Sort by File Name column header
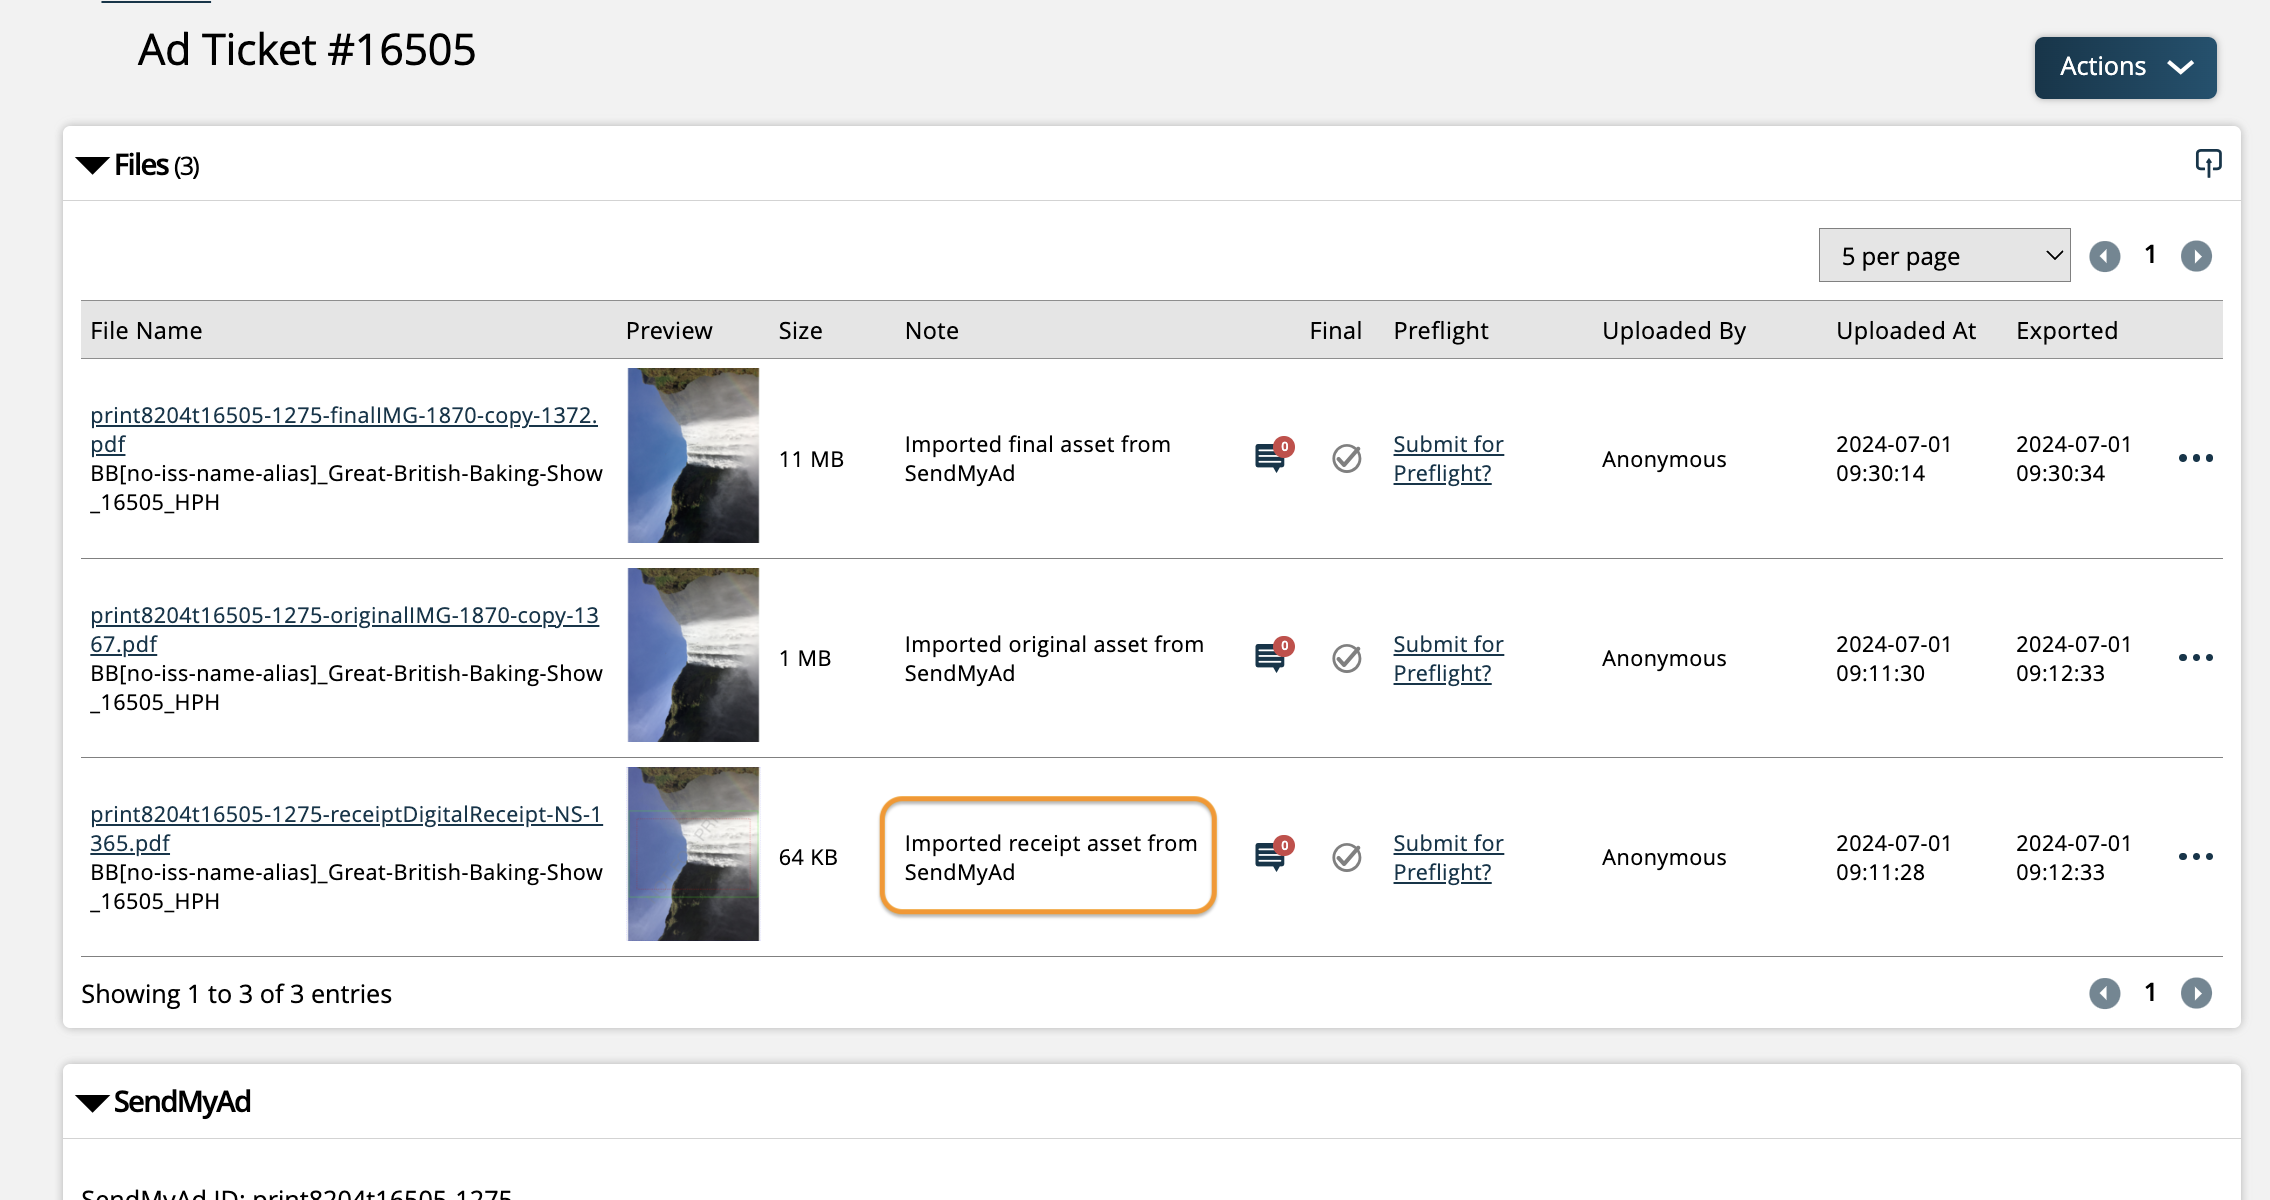Screen dimensions: 2270x1200 click(x=146, y=331)
